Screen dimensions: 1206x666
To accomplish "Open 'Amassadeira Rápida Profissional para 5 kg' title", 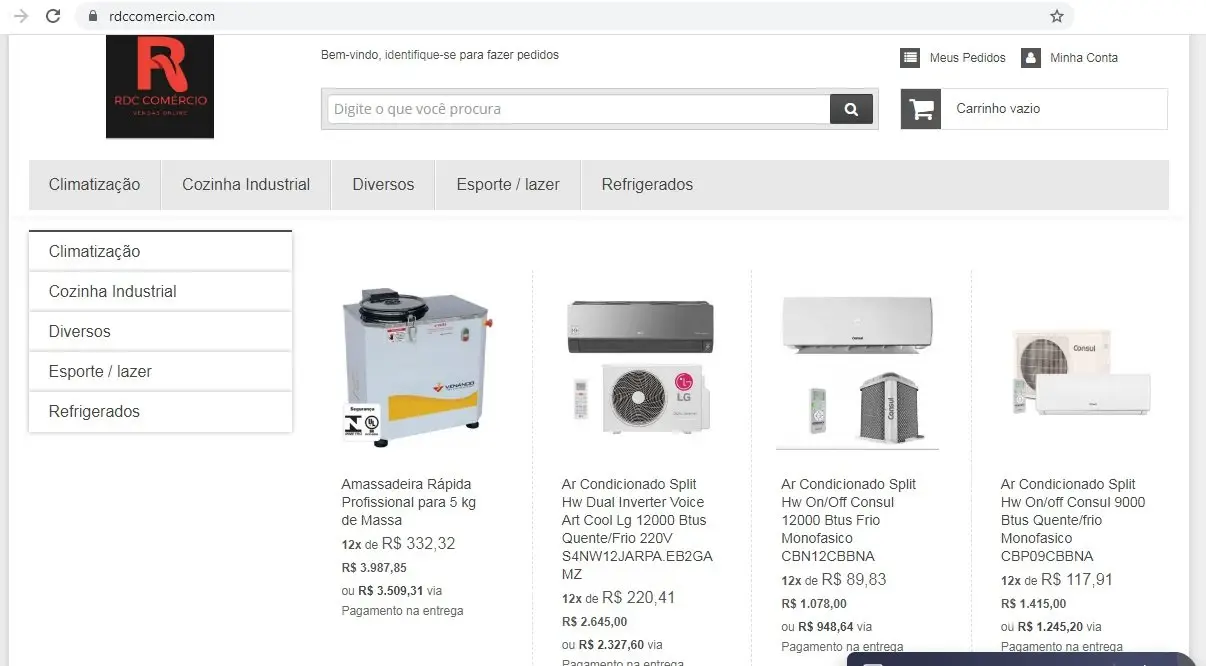I will click(409, 502).
